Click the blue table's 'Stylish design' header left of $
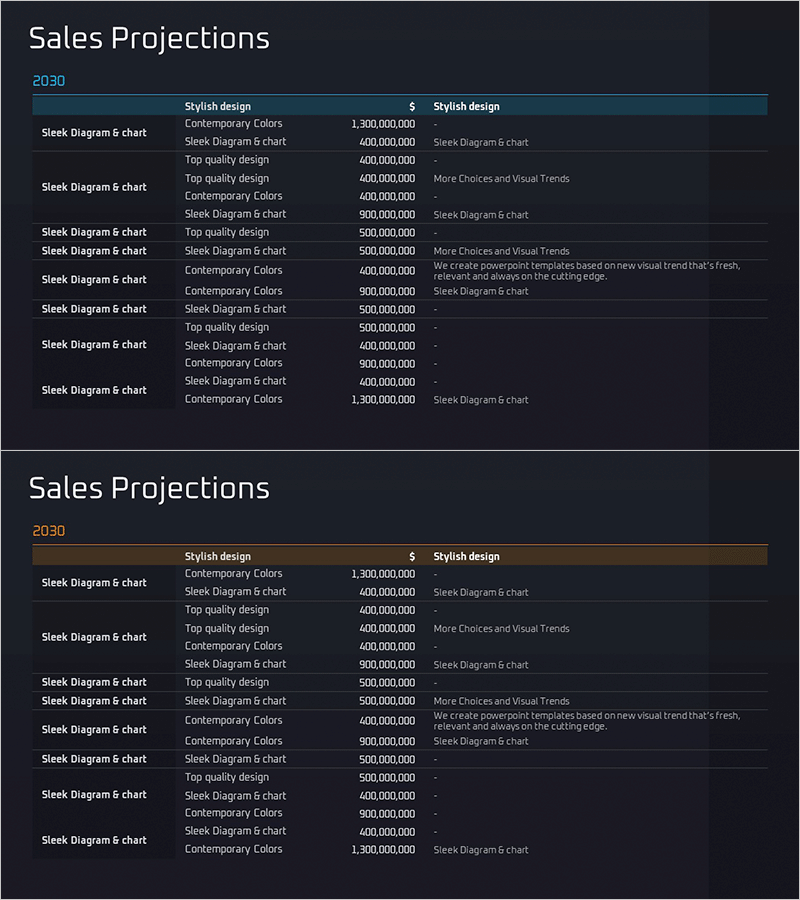The width and height of the screenshot is (800, 900). pyautogui.click(x=218, y=107)
